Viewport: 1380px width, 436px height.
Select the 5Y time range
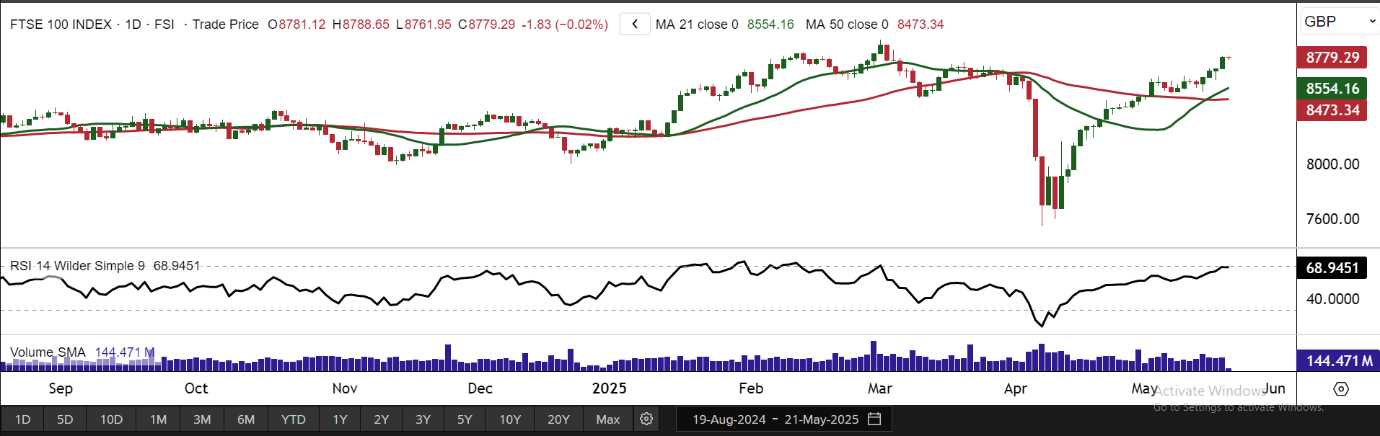pos(464,419)
